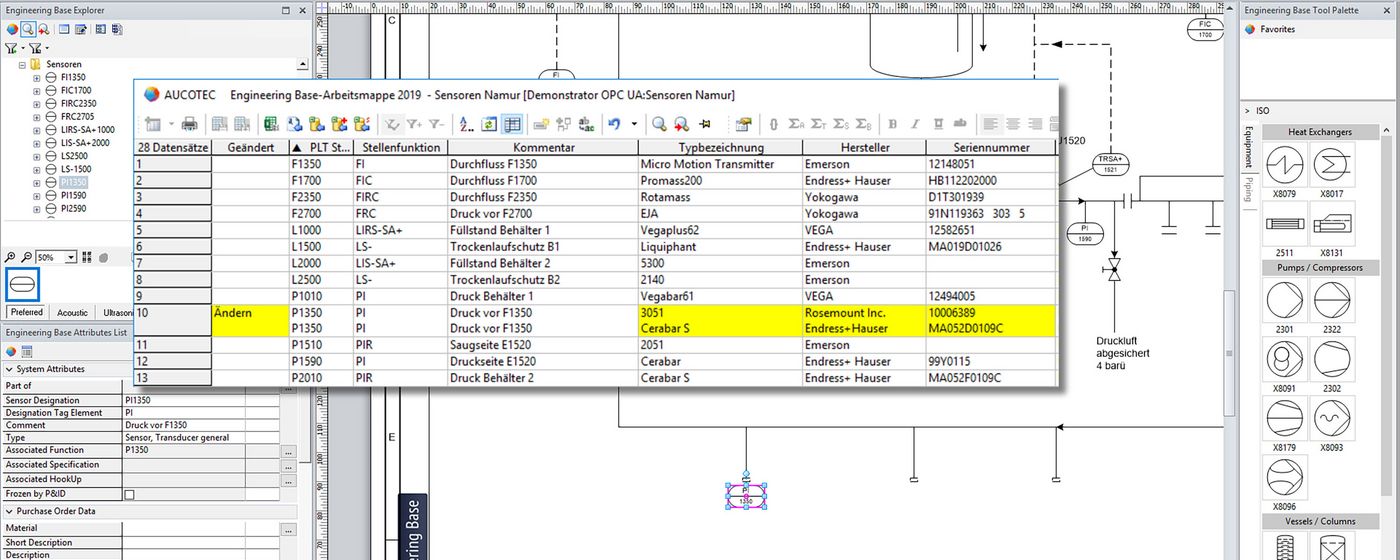The height and width of the screenshot is (560, 1400).
Task: Switch to the Acoustic tab
Action: click(x=72, y=313)
